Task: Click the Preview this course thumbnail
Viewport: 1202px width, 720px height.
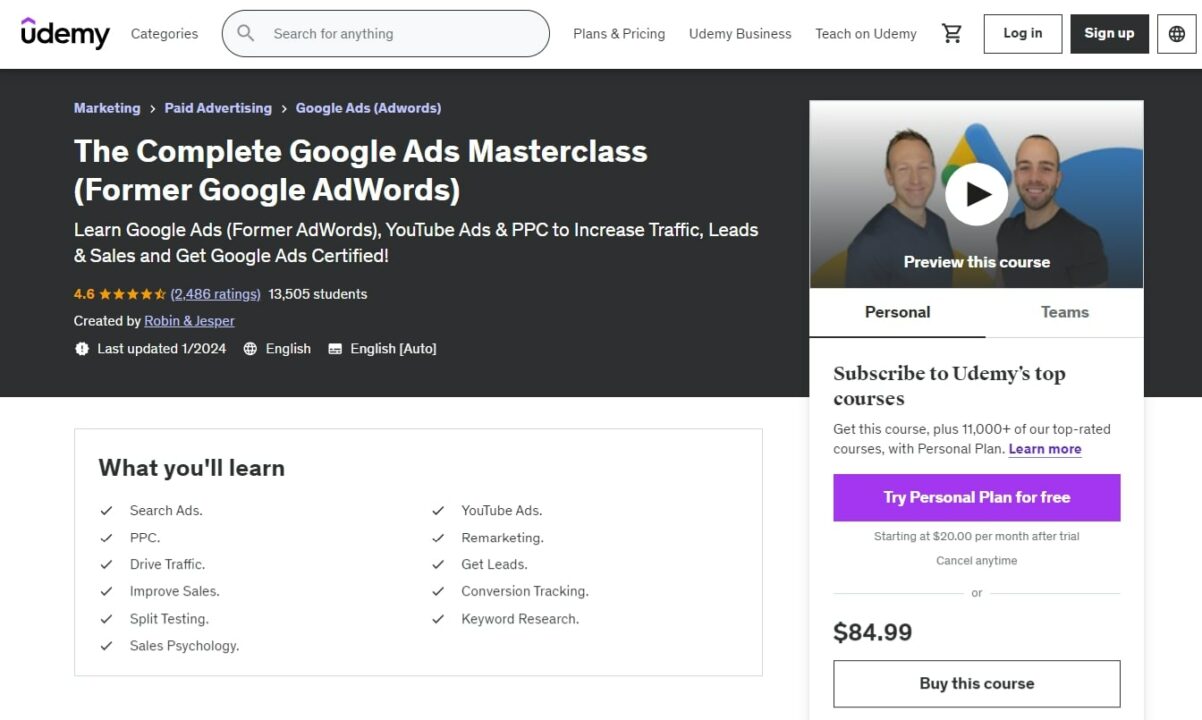Action: point(977,194)
